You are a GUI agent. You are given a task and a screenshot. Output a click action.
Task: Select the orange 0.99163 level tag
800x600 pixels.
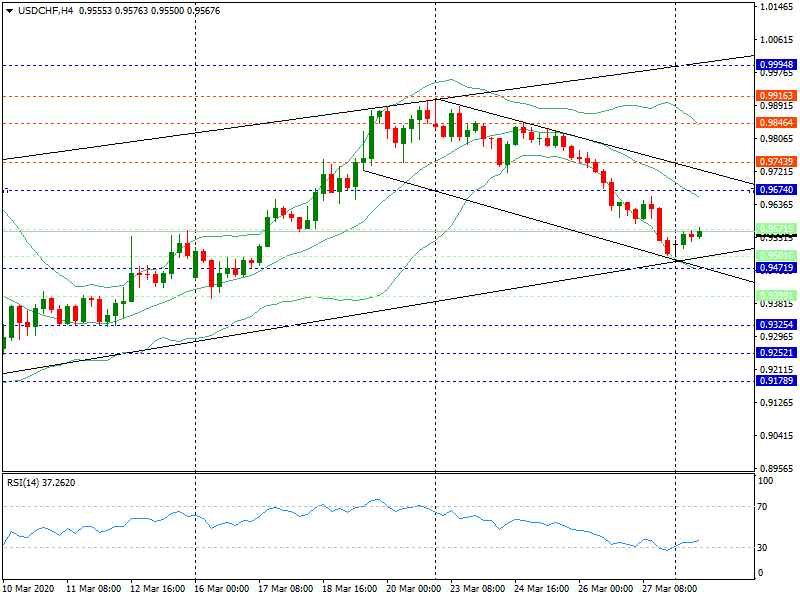pos(776,96)
